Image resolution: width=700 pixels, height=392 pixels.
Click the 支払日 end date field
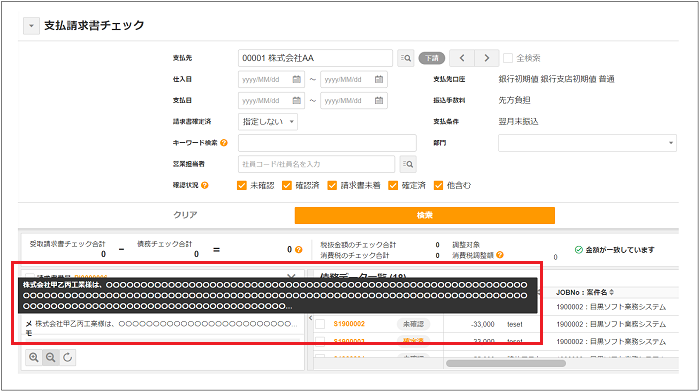[354, 100]
